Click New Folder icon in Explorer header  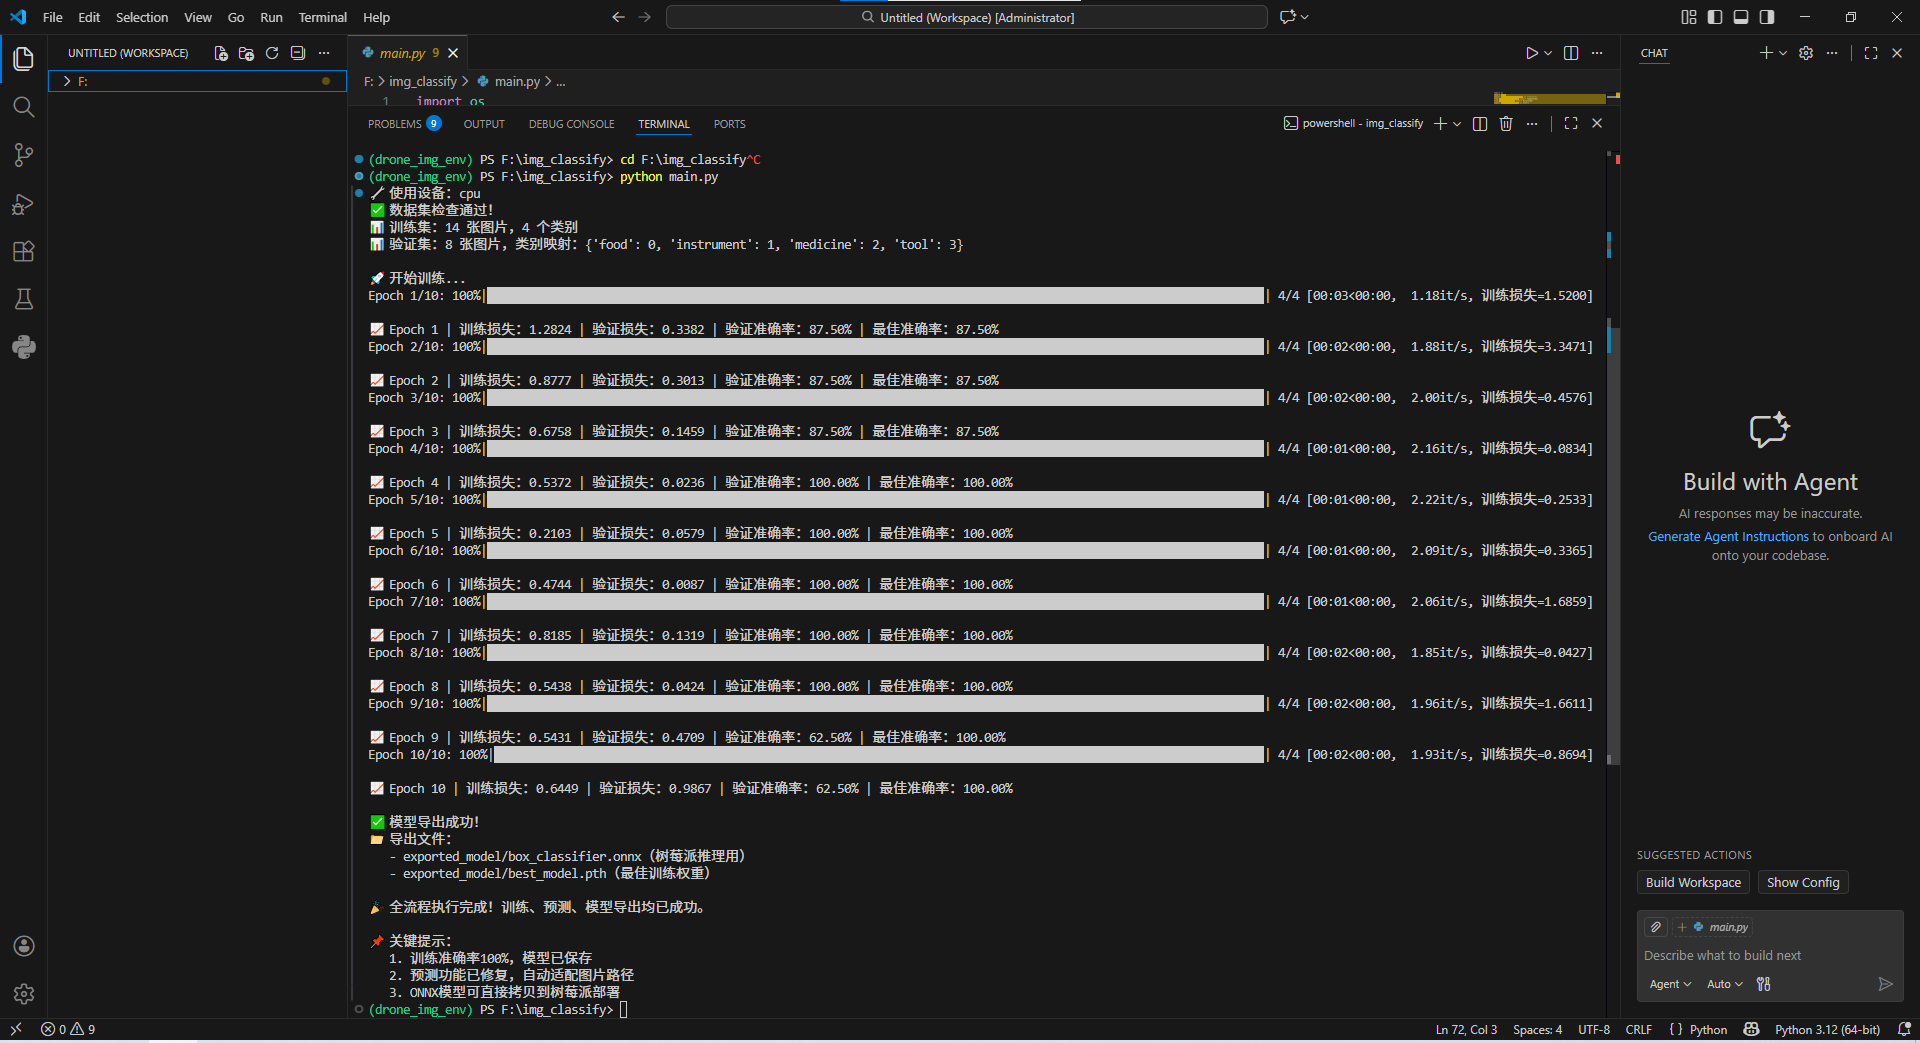[x=246, y=53]
